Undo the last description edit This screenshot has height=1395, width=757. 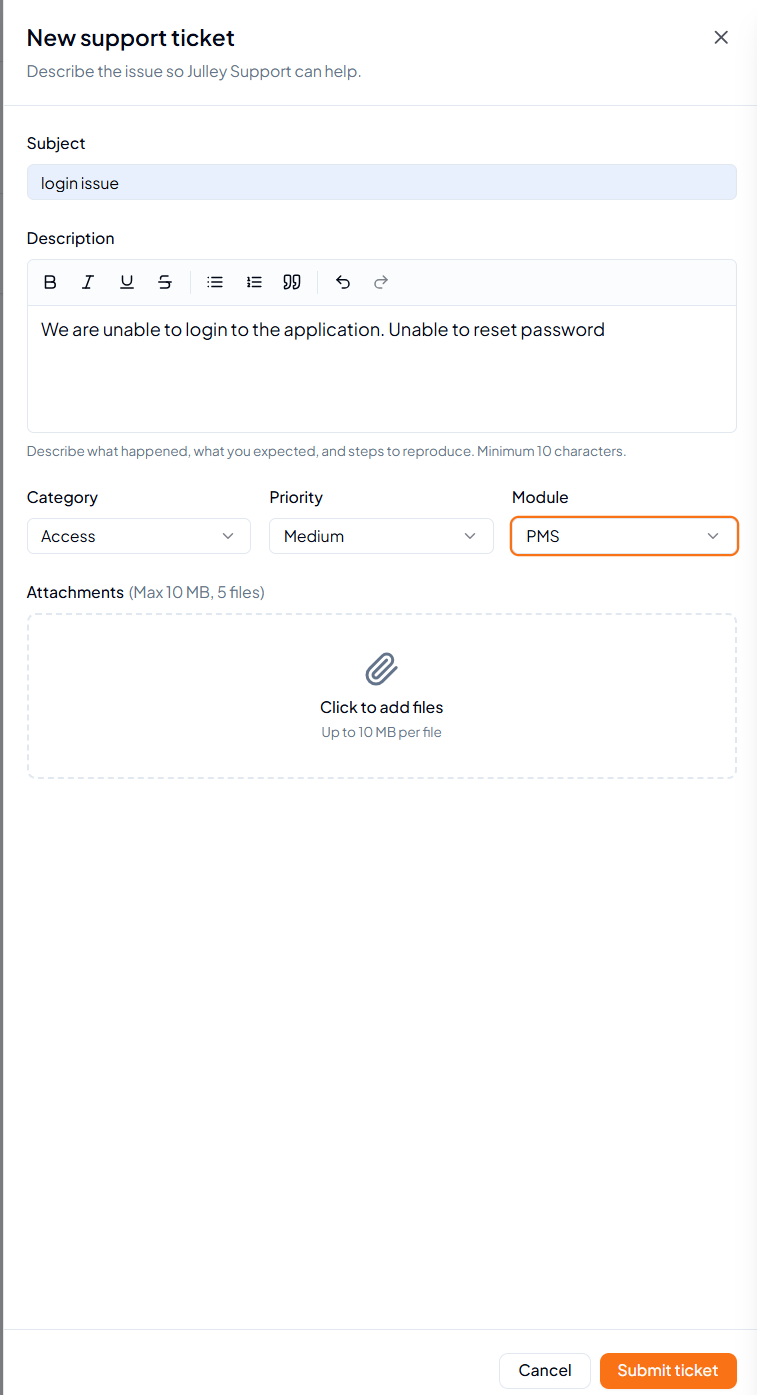coord(343,282)
